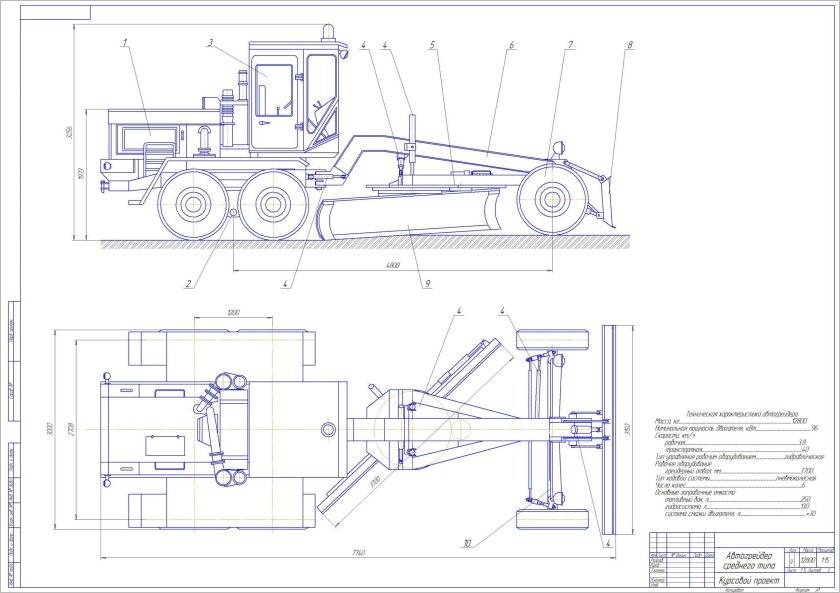Click callout number 2 under the rear wheels
This screenshot has width=840, height=593.
[x=187, y=284]
